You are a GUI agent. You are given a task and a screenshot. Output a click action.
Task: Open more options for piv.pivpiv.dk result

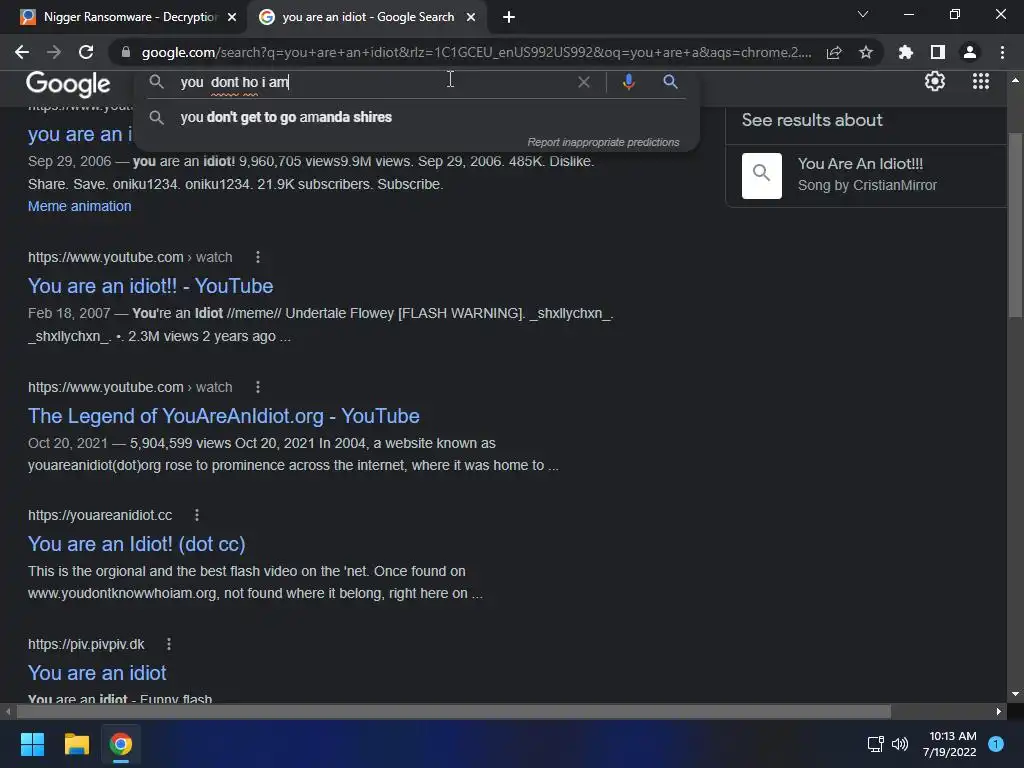coord(169,645)
